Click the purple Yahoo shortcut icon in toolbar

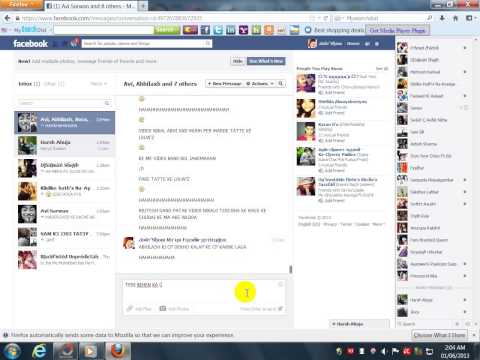pyautogui.click(x=244, y=30)
